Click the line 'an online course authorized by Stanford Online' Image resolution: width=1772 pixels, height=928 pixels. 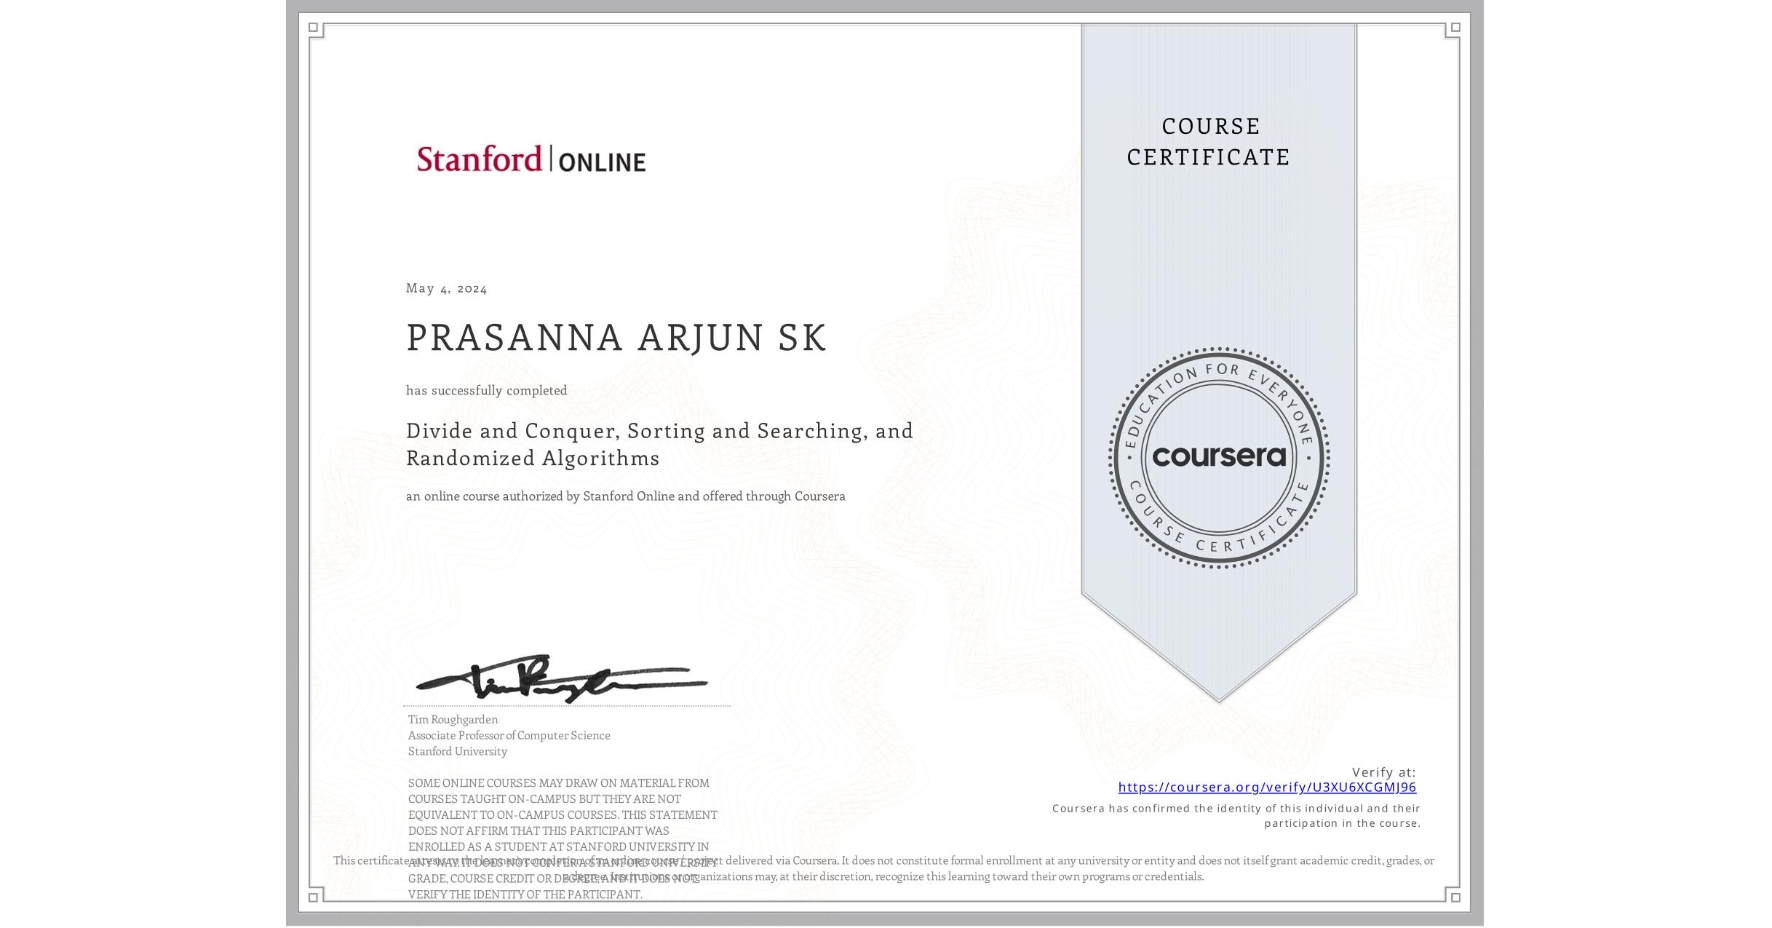click(625, 496)
